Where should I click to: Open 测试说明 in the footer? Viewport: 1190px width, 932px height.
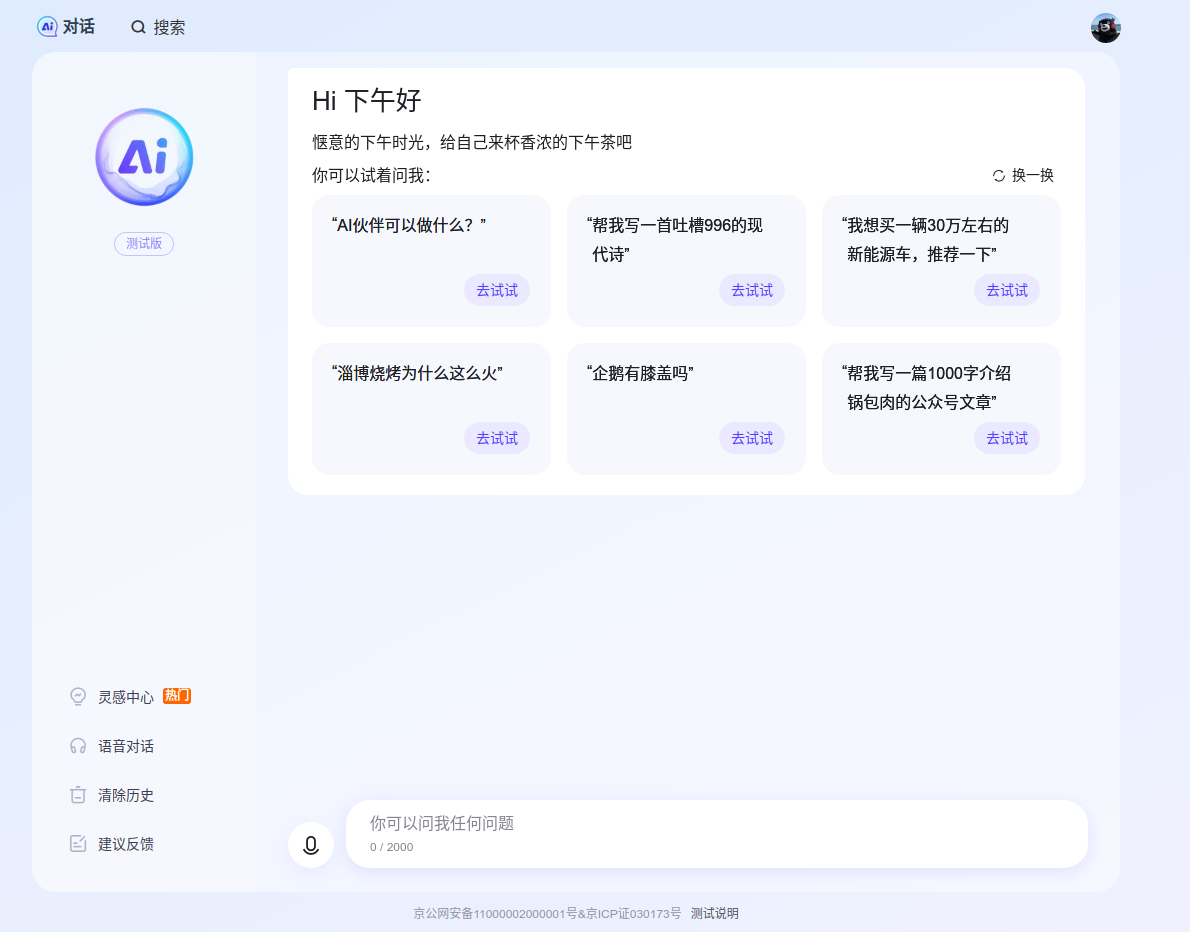pyautogui.click(x=714, y=913)
